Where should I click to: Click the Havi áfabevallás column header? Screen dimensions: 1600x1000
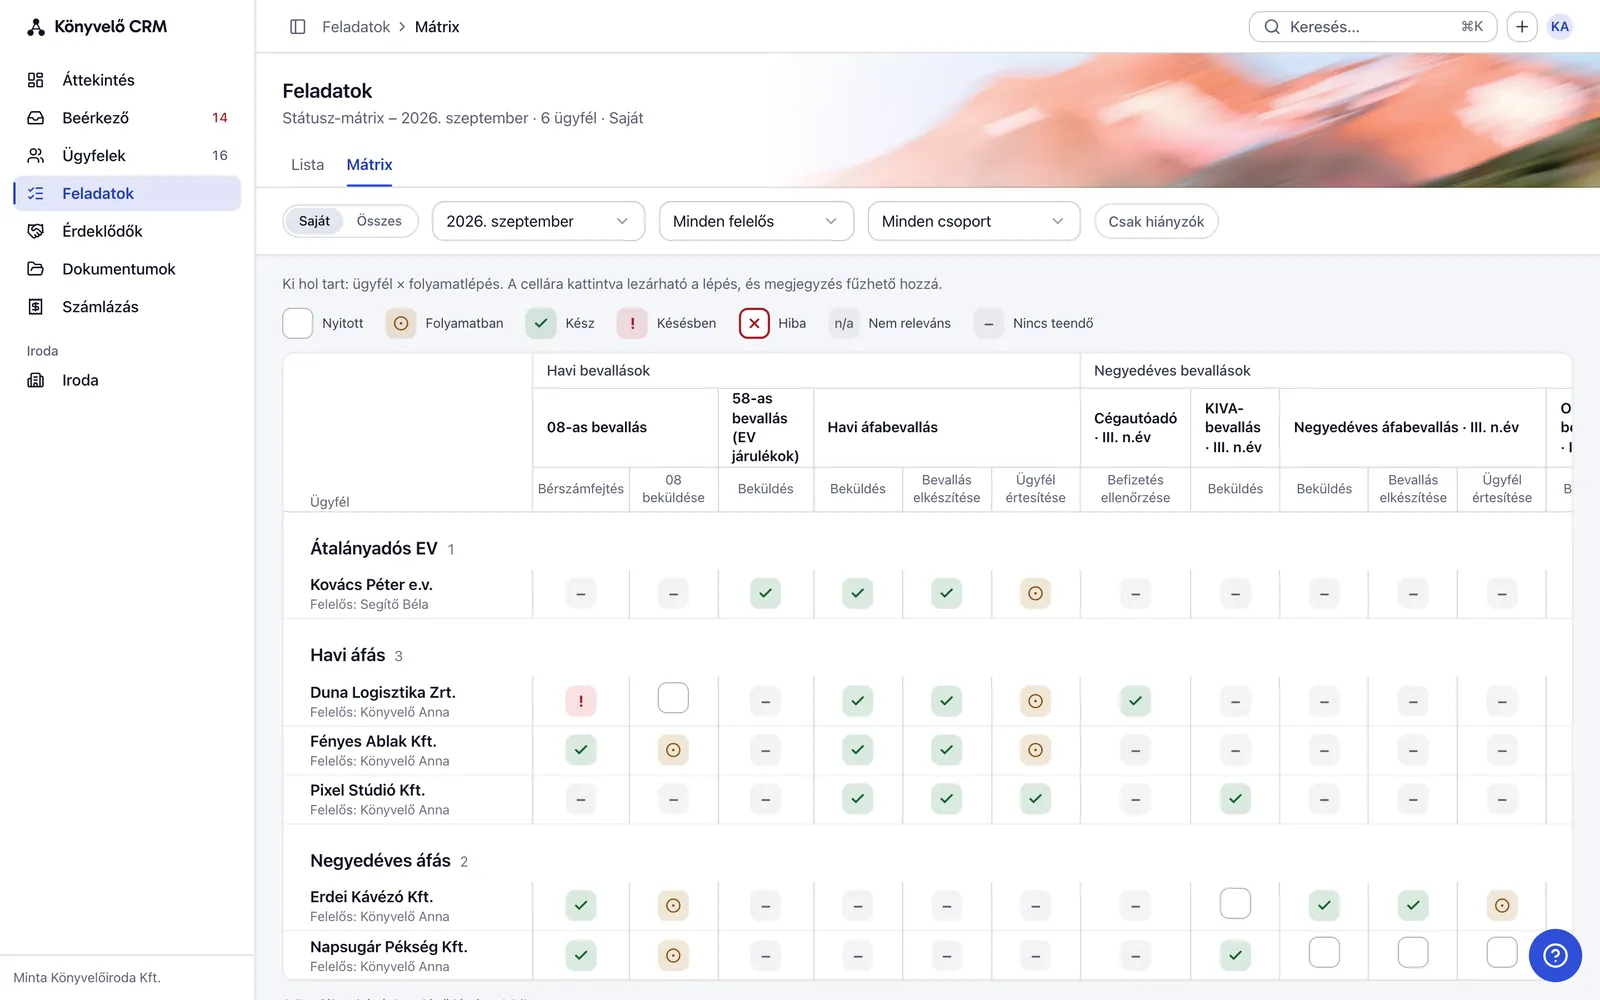point(882,427)
